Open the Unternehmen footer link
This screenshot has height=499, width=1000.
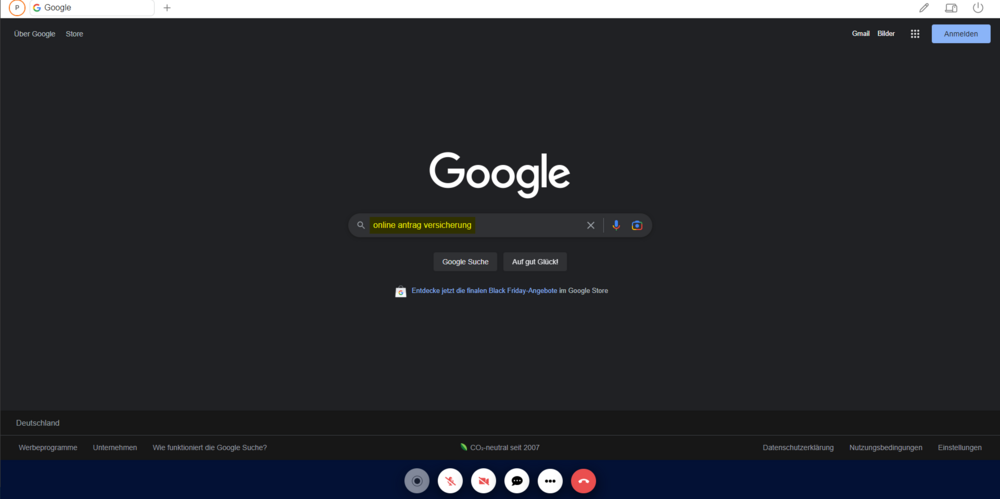coord(115,447)
